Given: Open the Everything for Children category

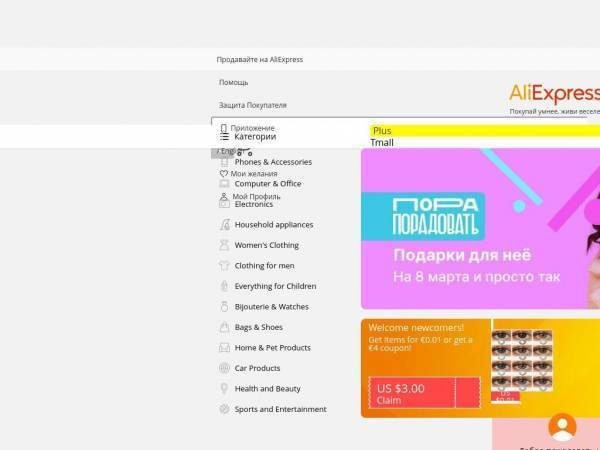Looking at the screenshot, I should click(x=276, y=286).
